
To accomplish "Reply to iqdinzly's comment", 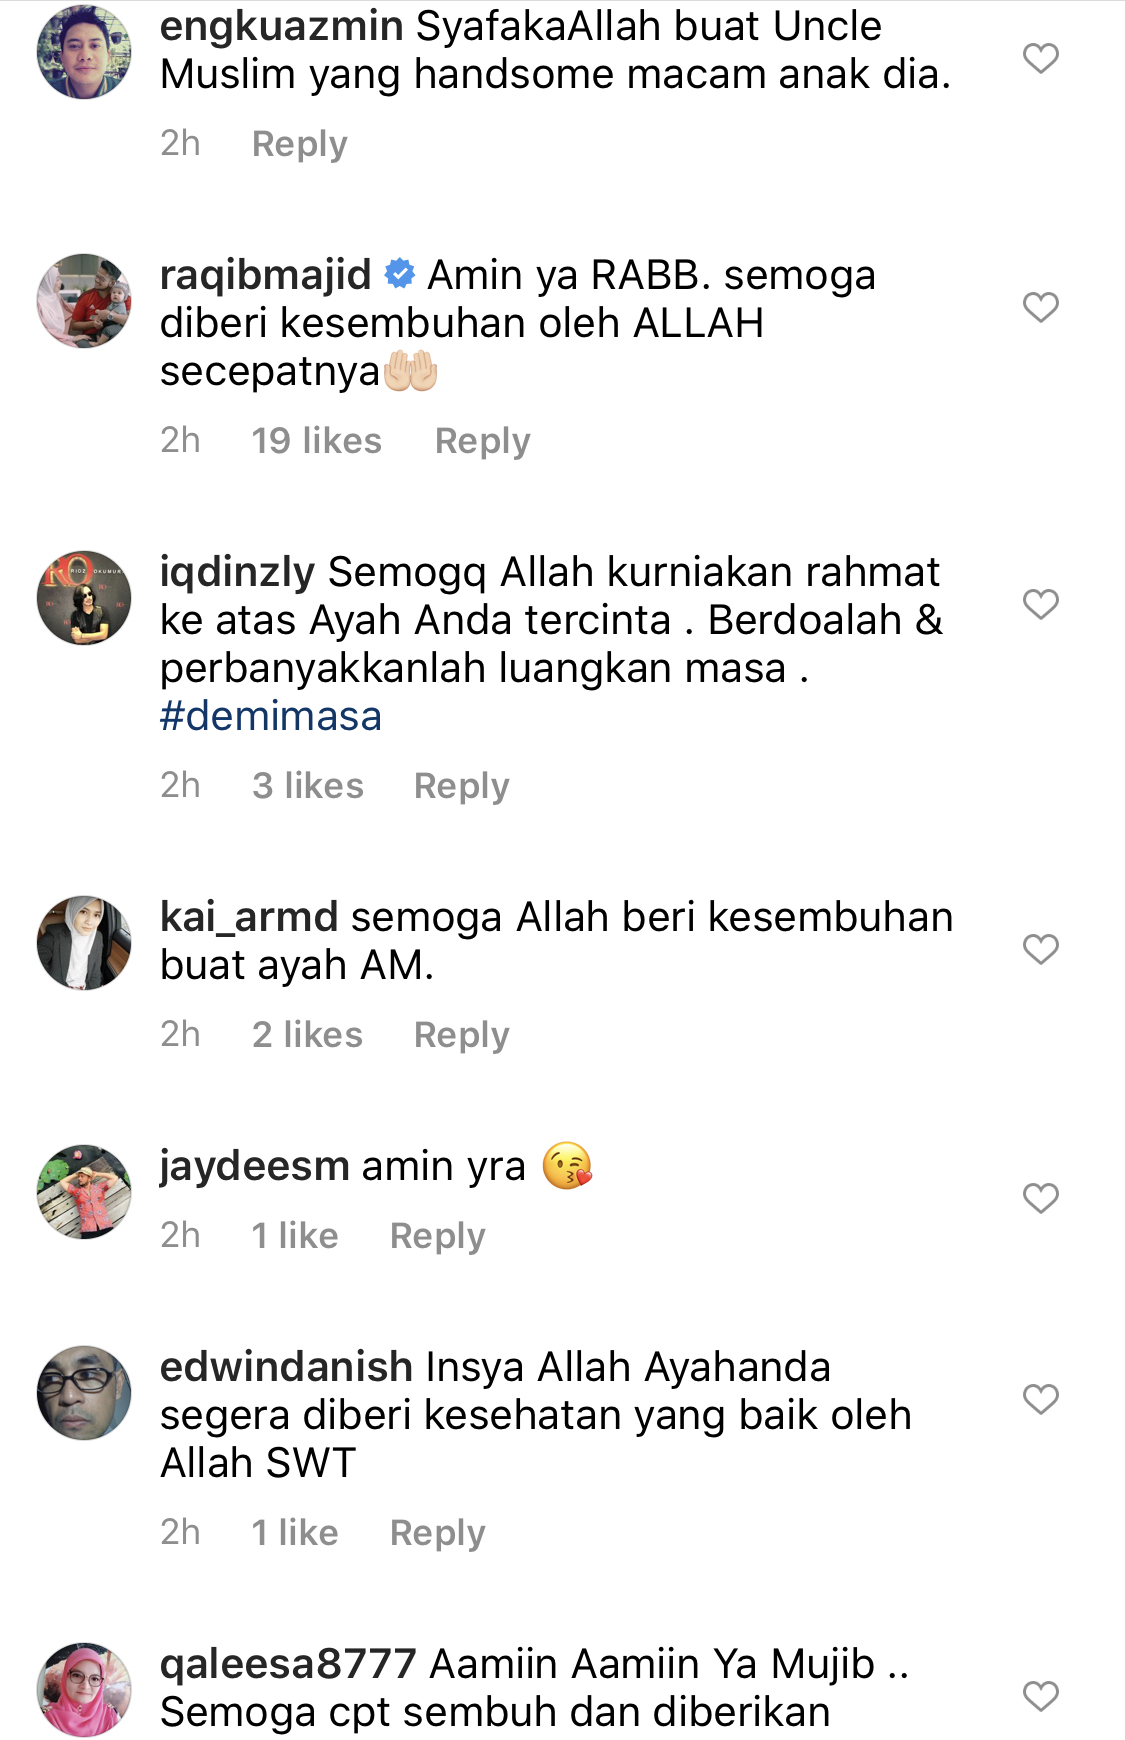I will coord(461,786).
